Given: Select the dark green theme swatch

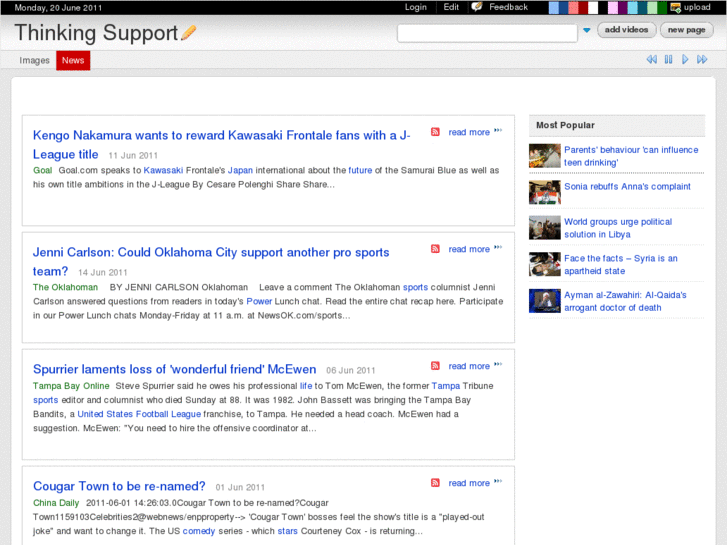Looking at the screenshot, I should pos(662,7).
